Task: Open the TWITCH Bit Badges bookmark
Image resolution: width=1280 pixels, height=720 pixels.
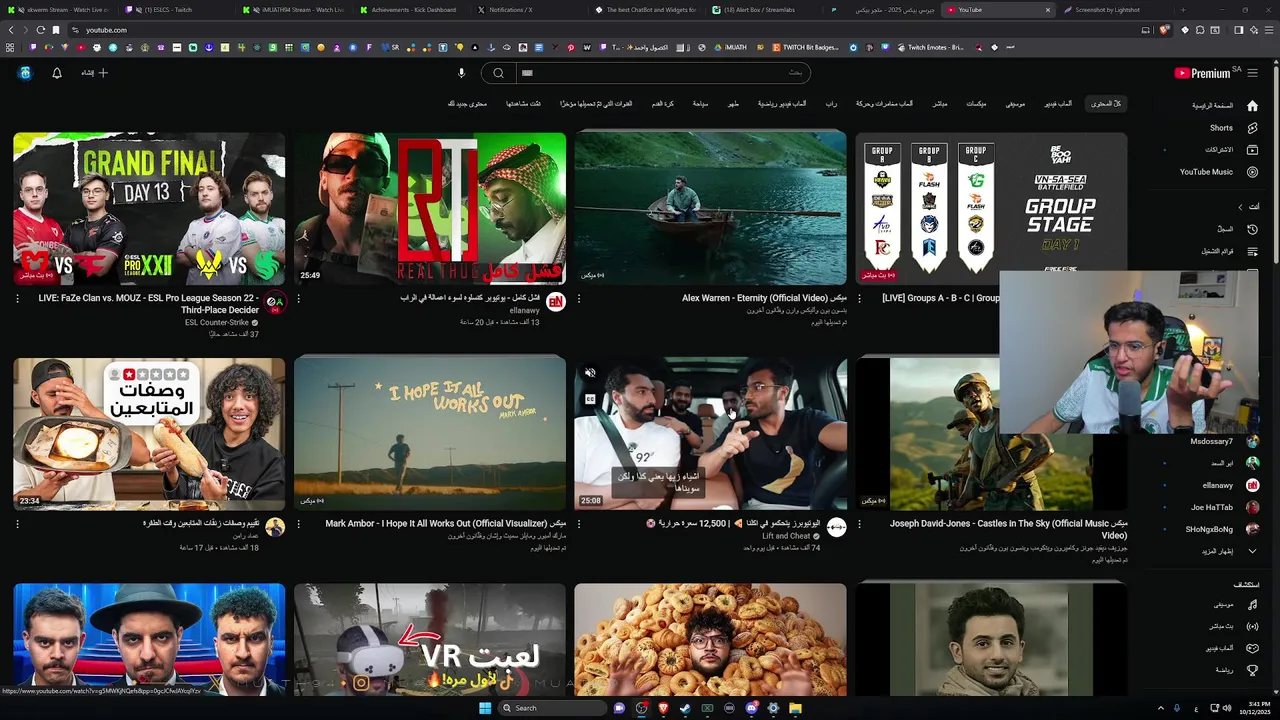Action: pos(806,47)
